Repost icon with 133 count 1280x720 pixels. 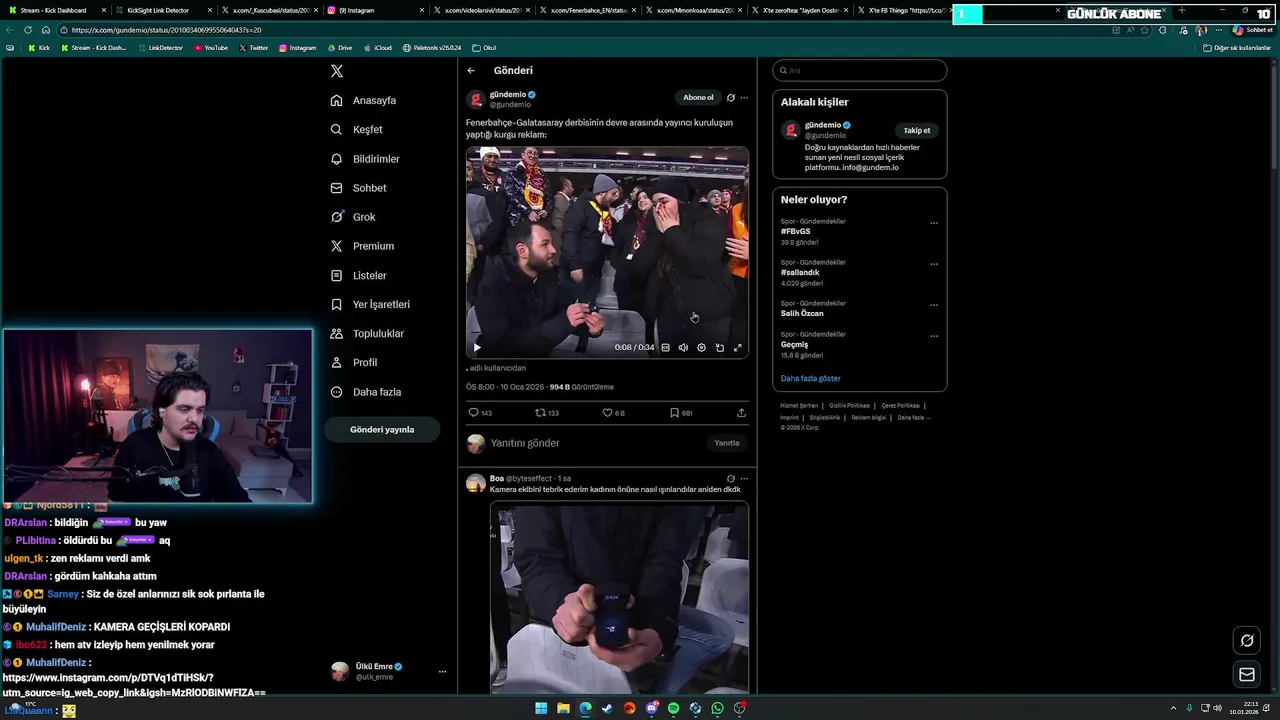(x=541, y=413)
